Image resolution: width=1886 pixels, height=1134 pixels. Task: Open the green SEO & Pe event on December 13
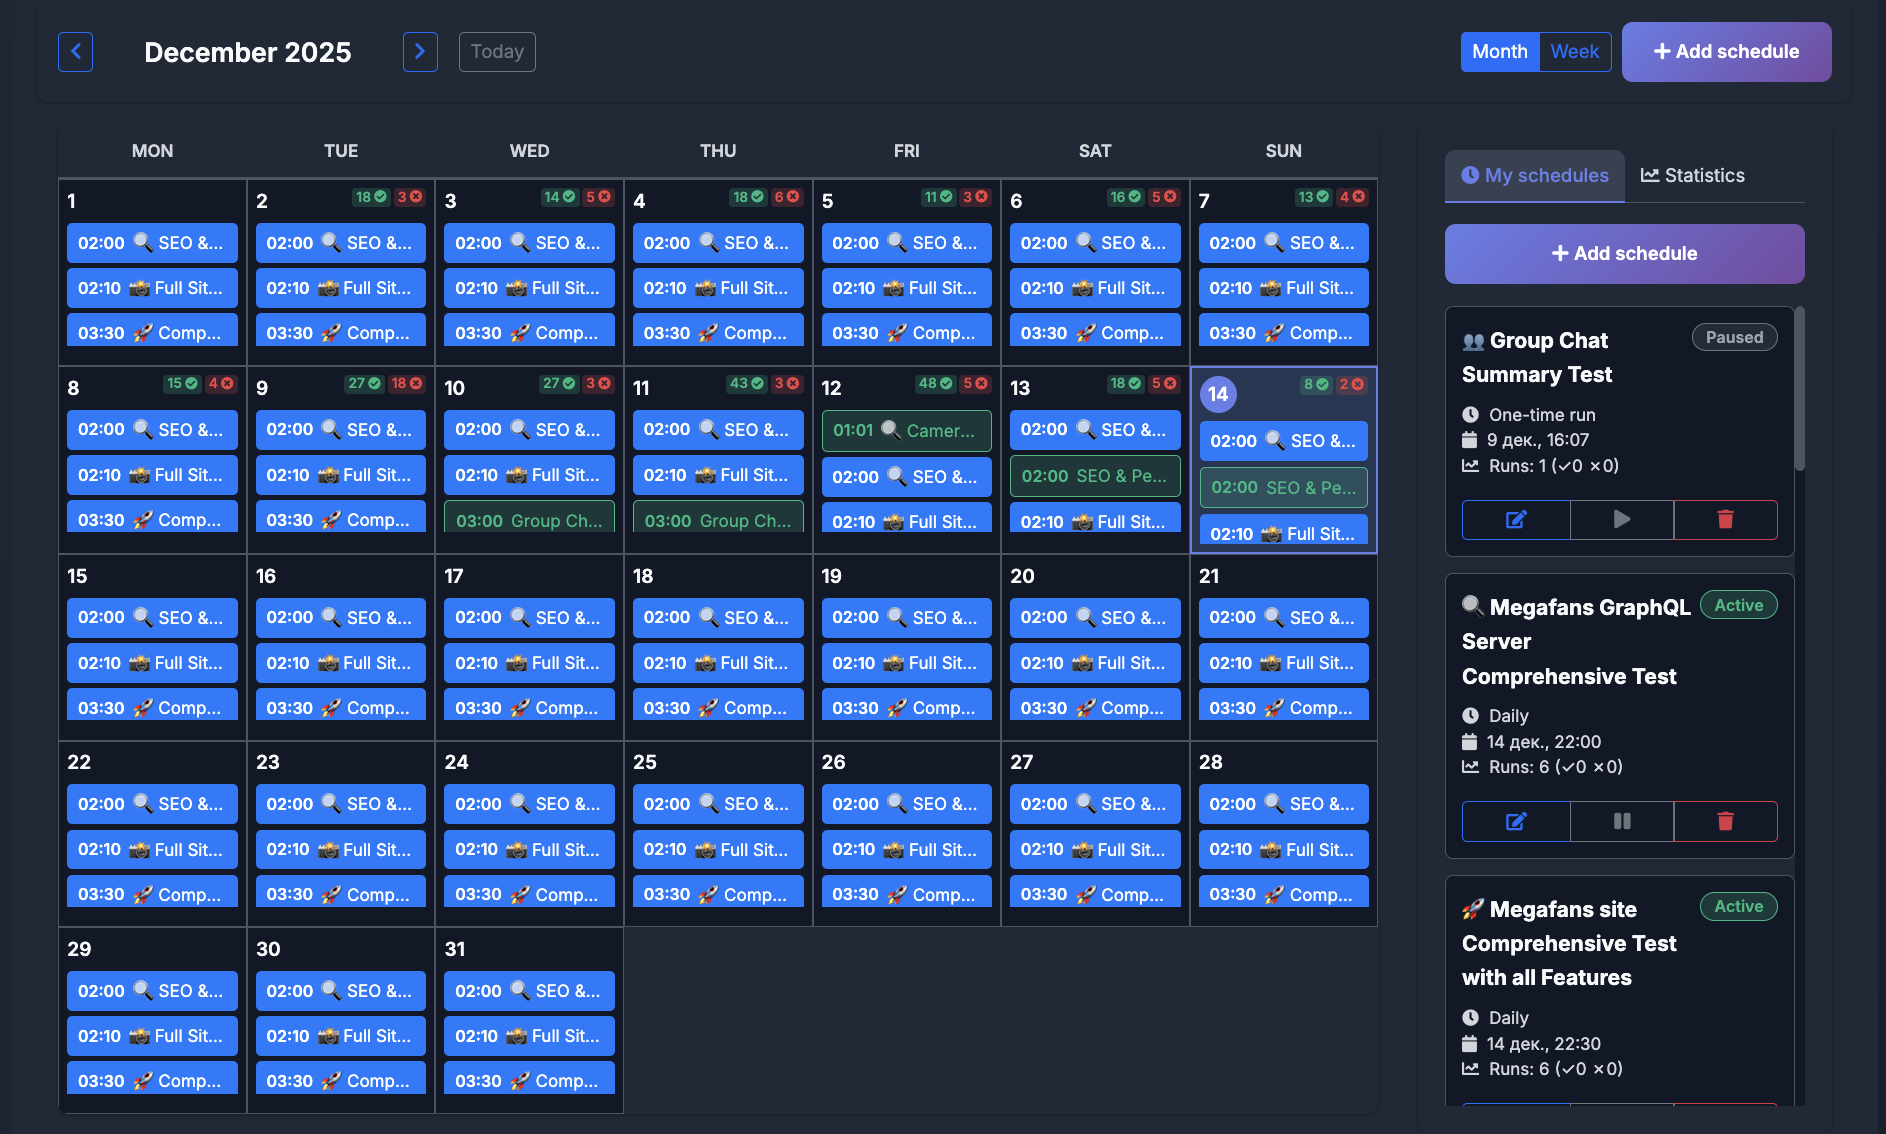1094,476
